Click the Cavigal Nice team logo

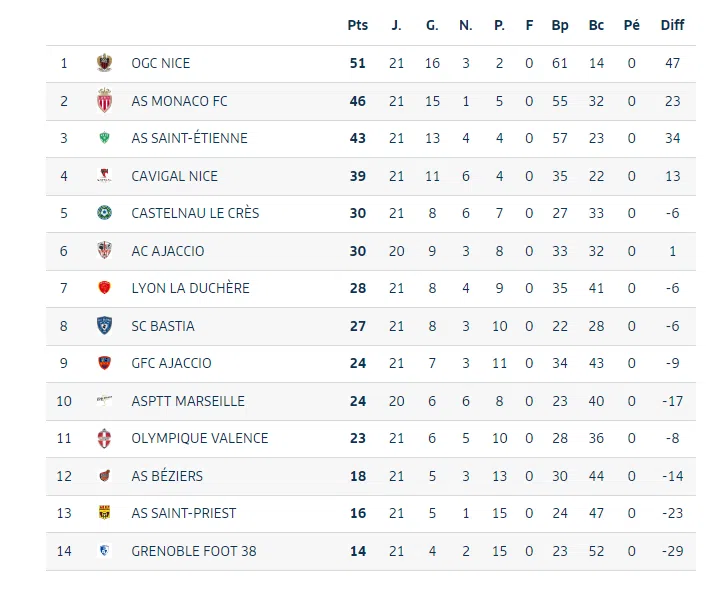tap(103, 176)
